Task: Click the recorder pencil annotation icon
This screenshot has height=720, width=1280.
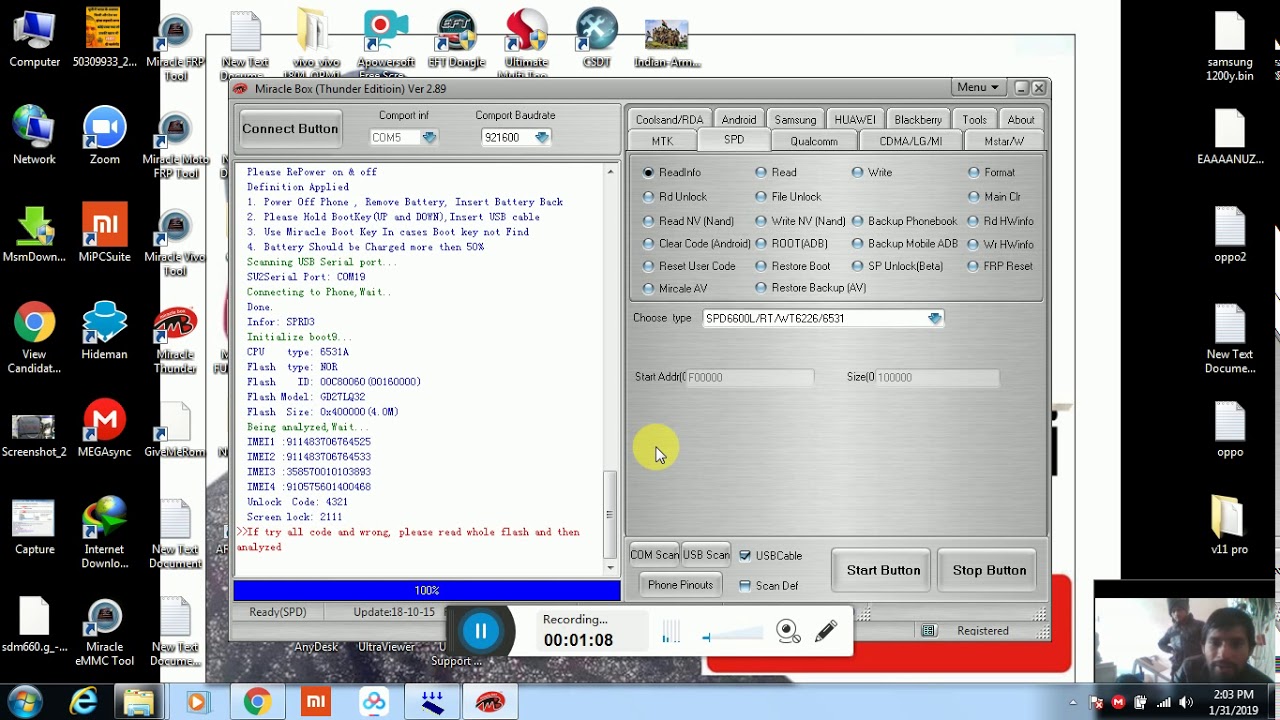Action: pyautogui.click(x=826, y=631)
